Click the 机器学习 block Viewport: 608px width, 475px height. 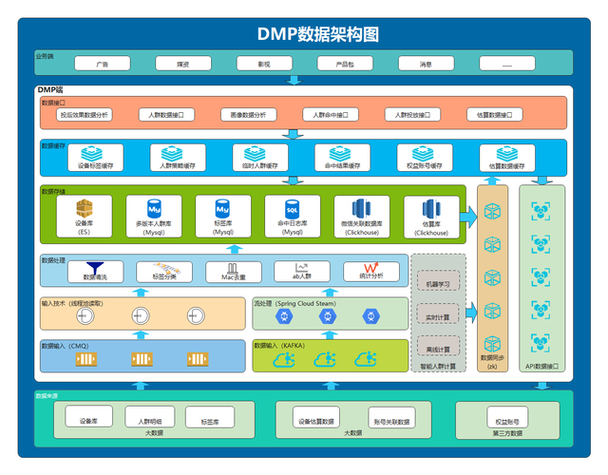[x=436, y=284]
